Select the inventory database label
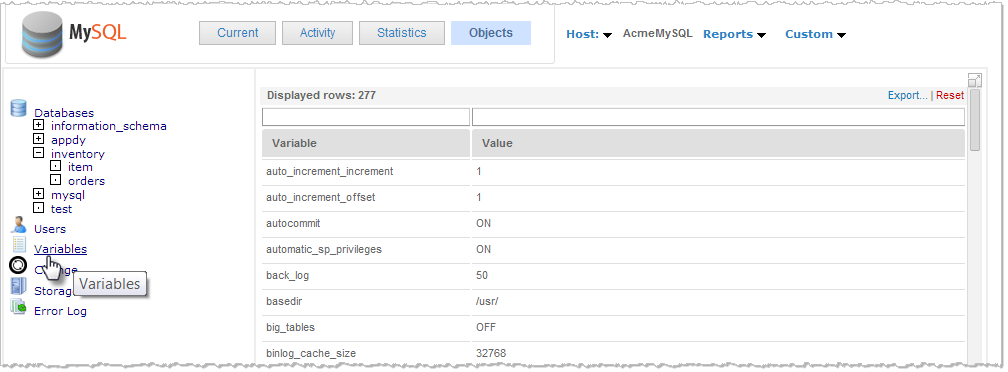 [78, 154]
